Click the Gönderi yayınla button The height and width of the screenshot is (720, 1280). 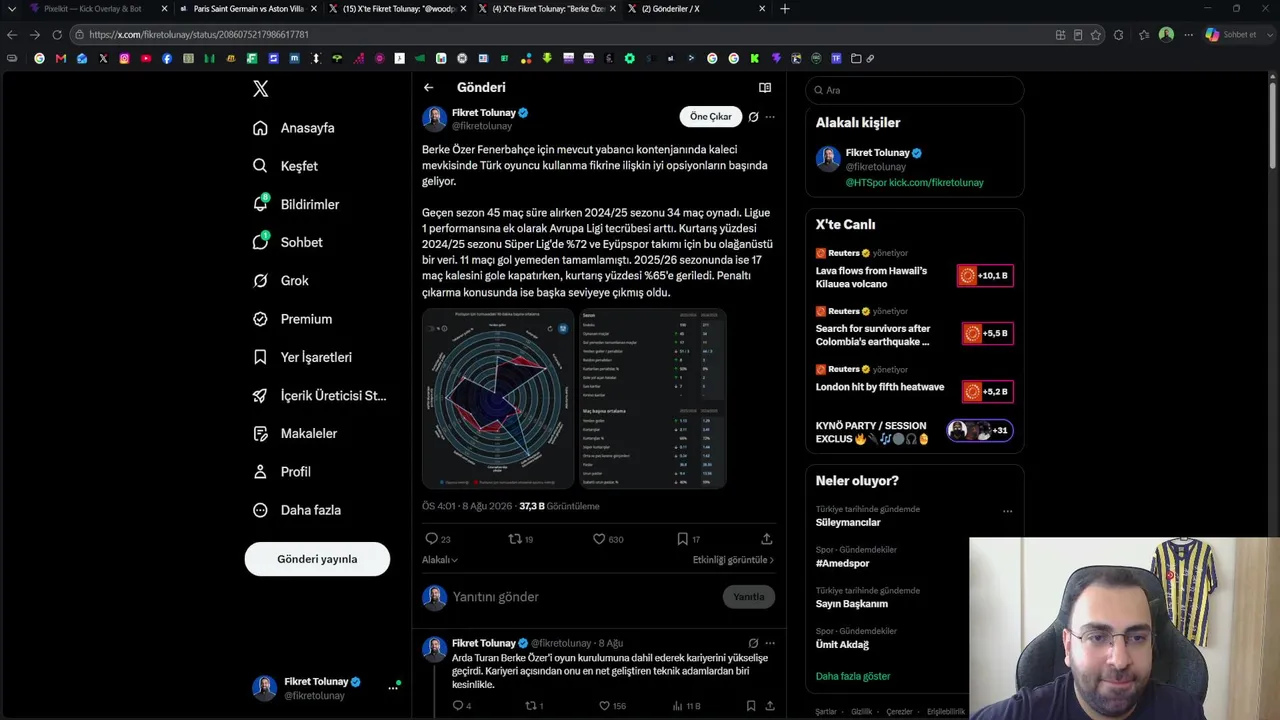(317, 559)
